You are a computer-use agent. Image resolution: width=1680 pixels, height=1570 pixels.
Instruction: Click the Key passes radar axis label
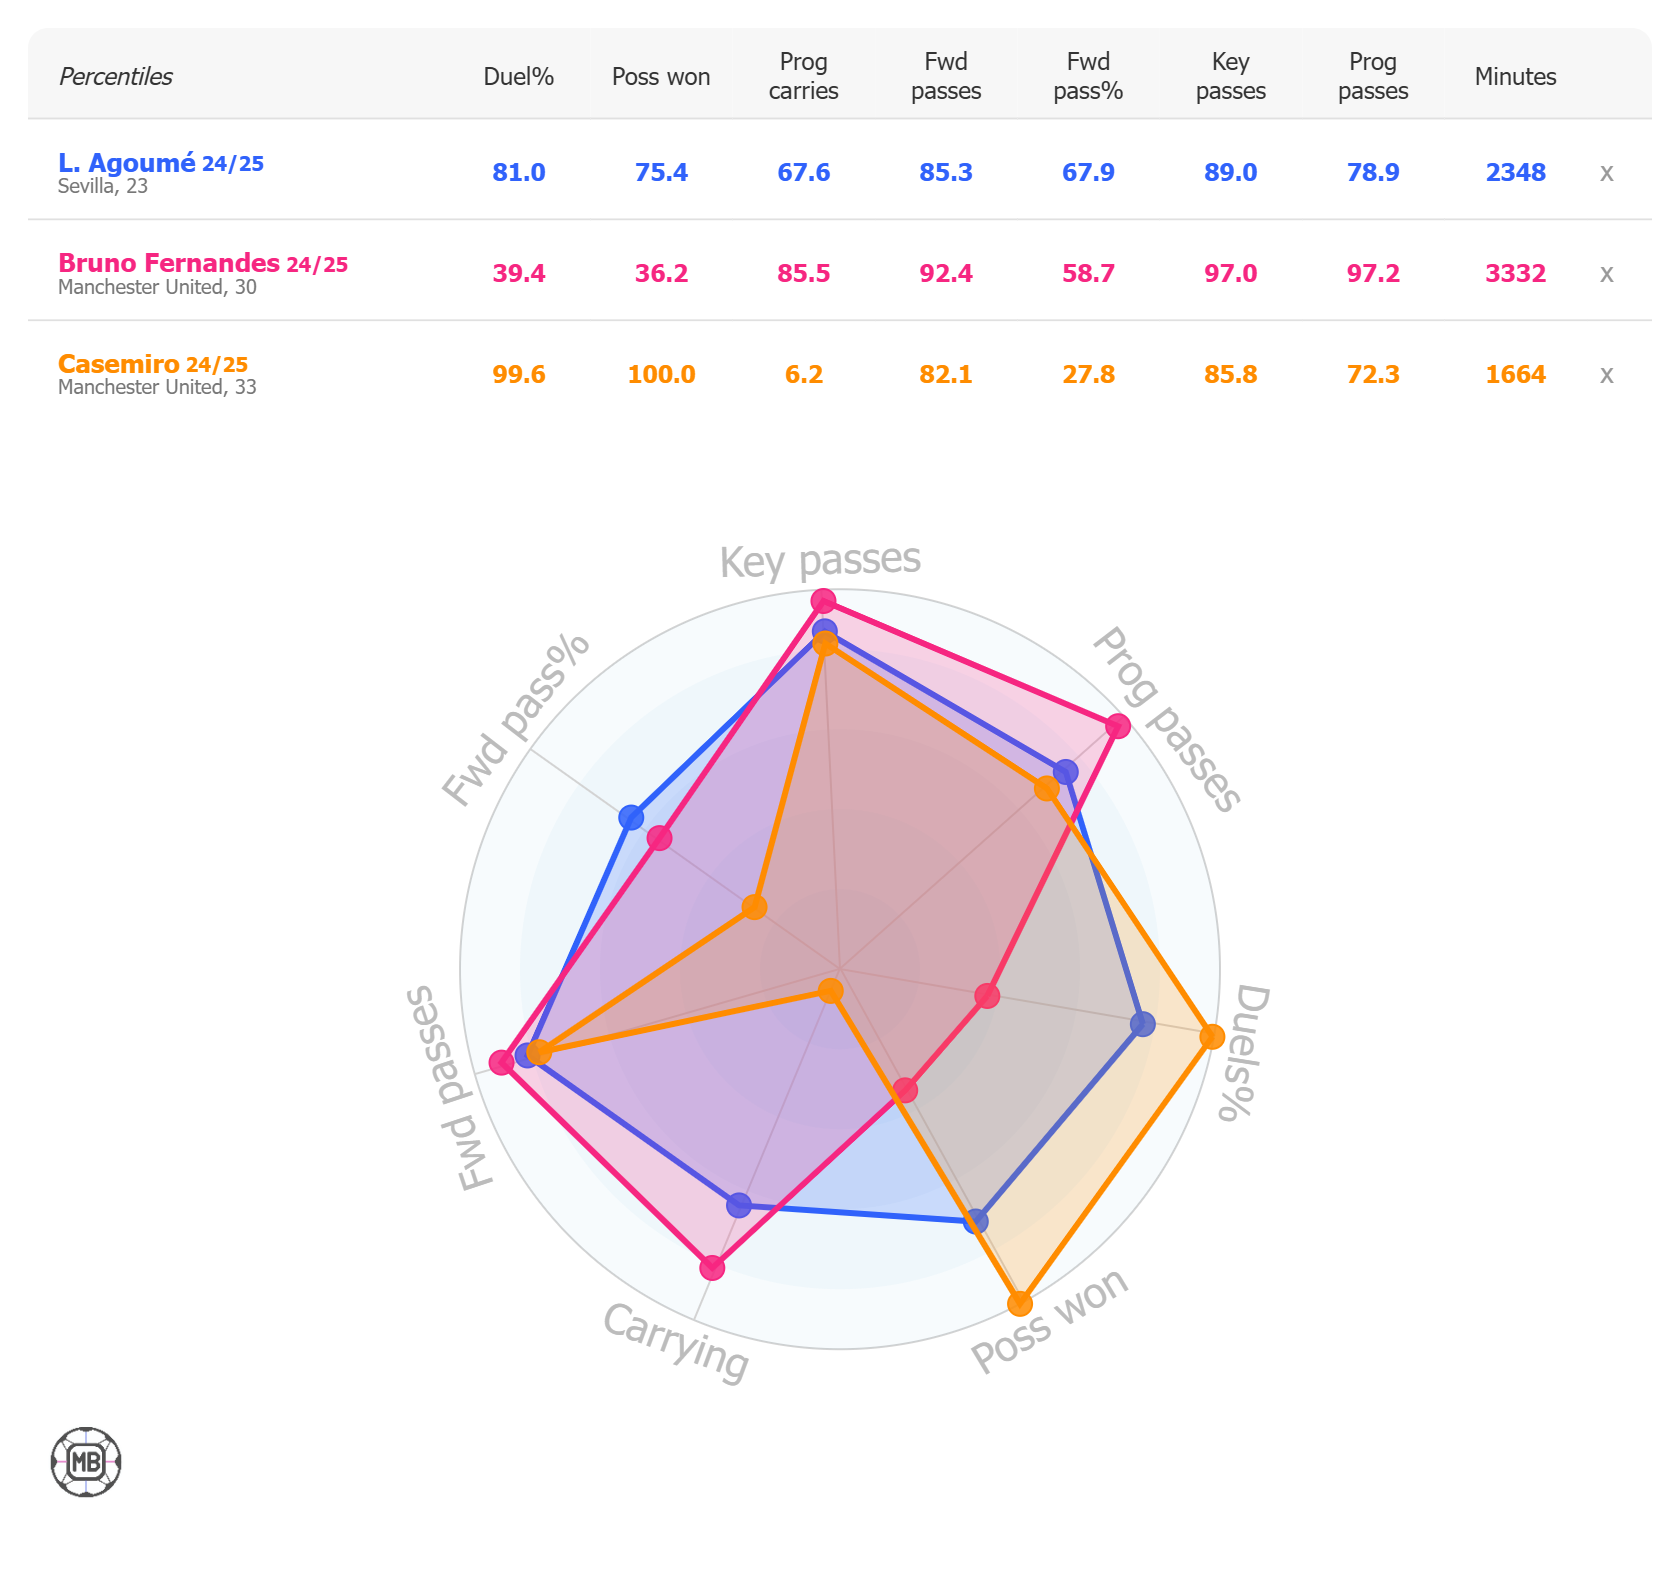coord(820,562)
